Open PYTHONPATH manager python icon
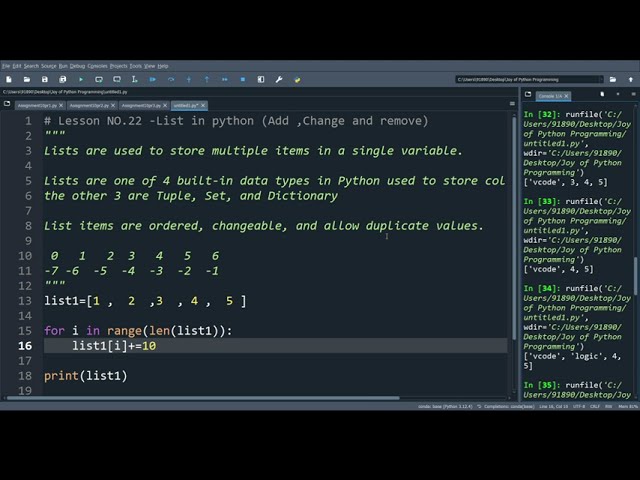 tap(297, 80)
